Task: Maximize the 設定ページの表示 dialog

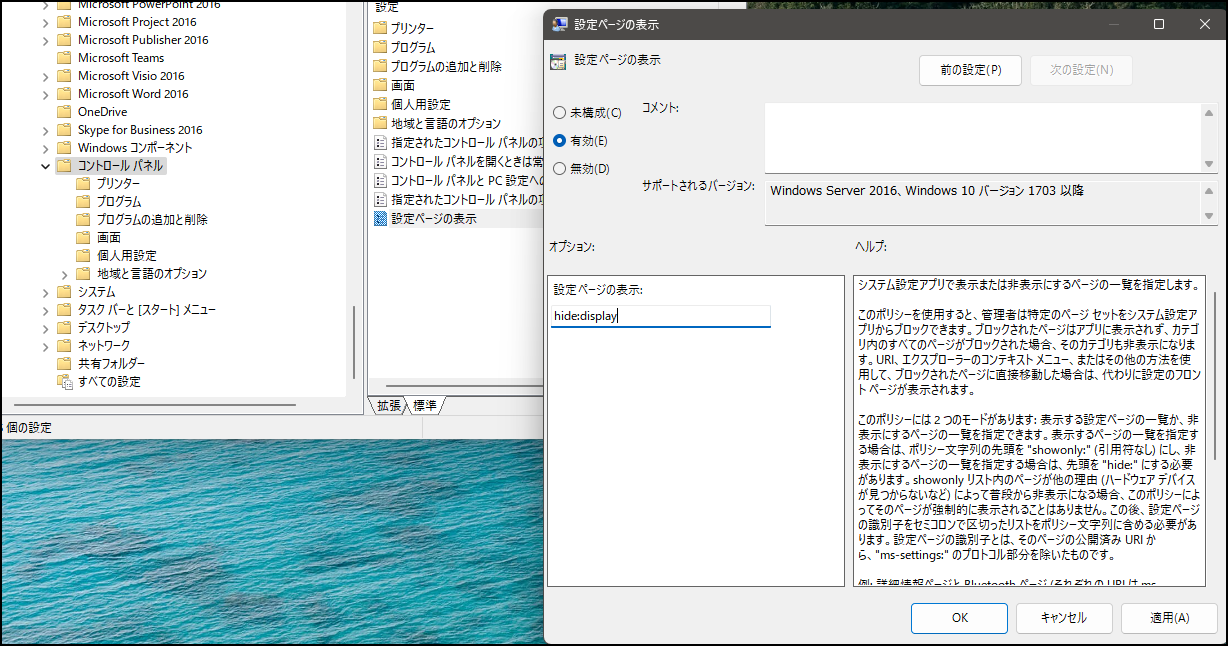Action: (1159, 25)
